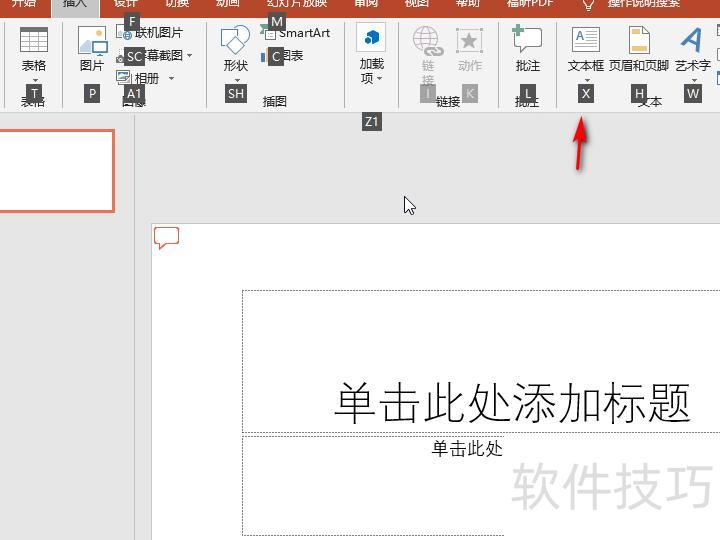
Task: Expand the 相册 dropdown arrow
Action: tap(171, 79)
